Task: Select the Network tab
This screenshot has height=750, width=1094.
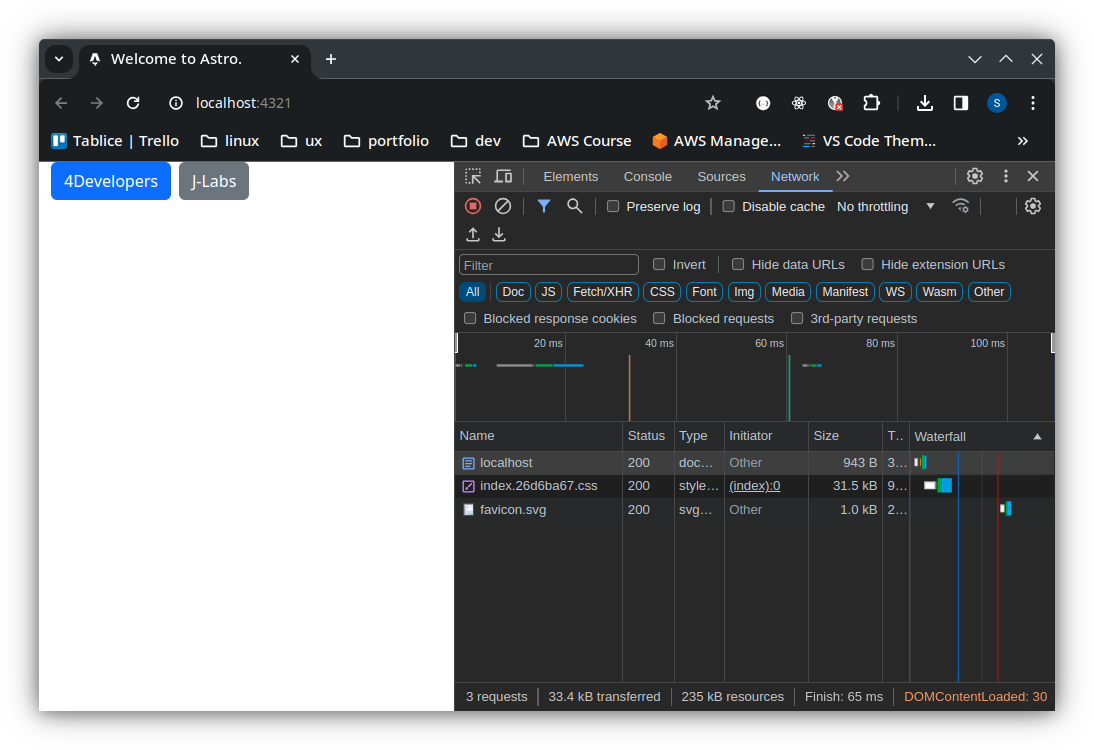Action: coord(795,177)
